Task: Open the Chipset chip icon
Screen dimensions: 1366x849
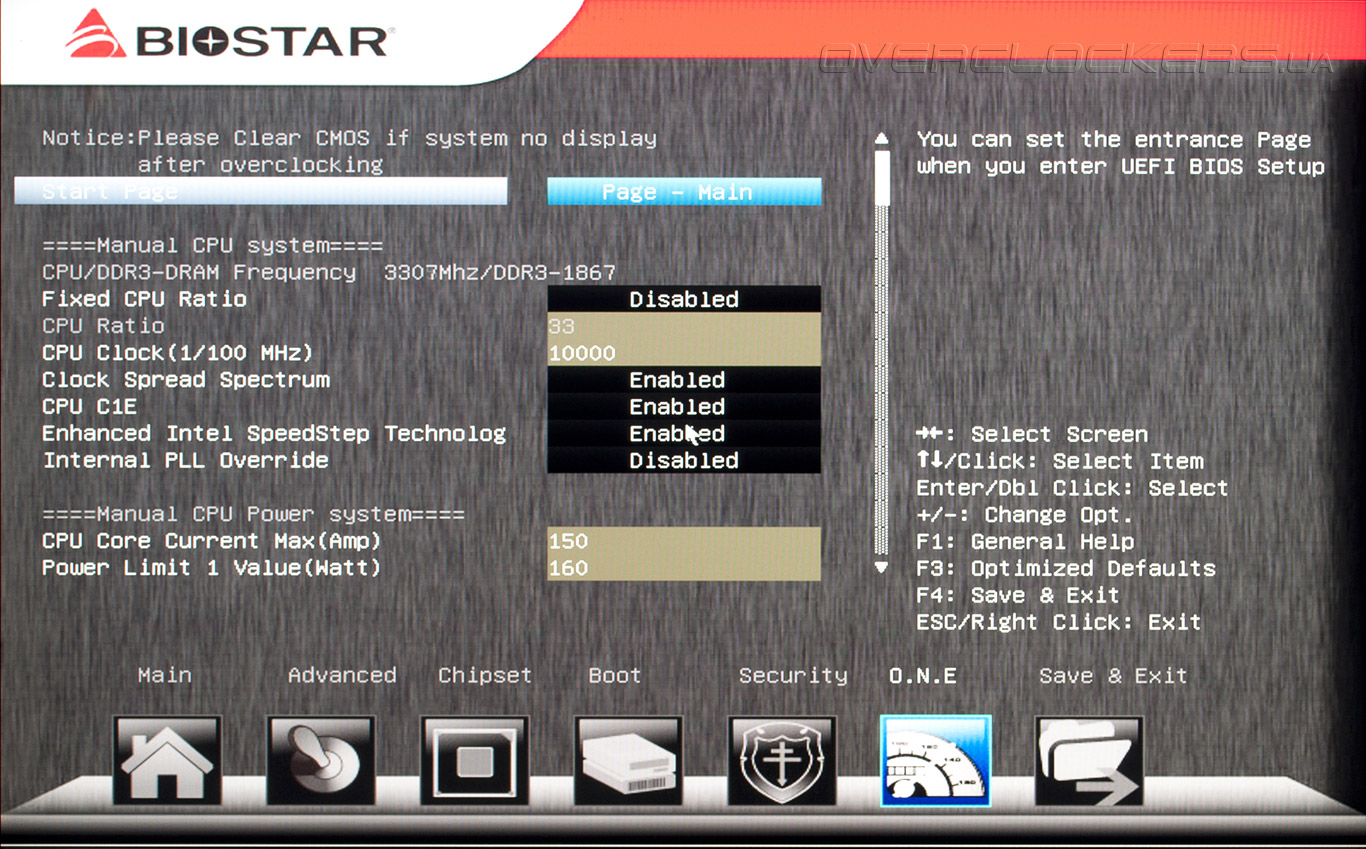Action: point(475,761)
